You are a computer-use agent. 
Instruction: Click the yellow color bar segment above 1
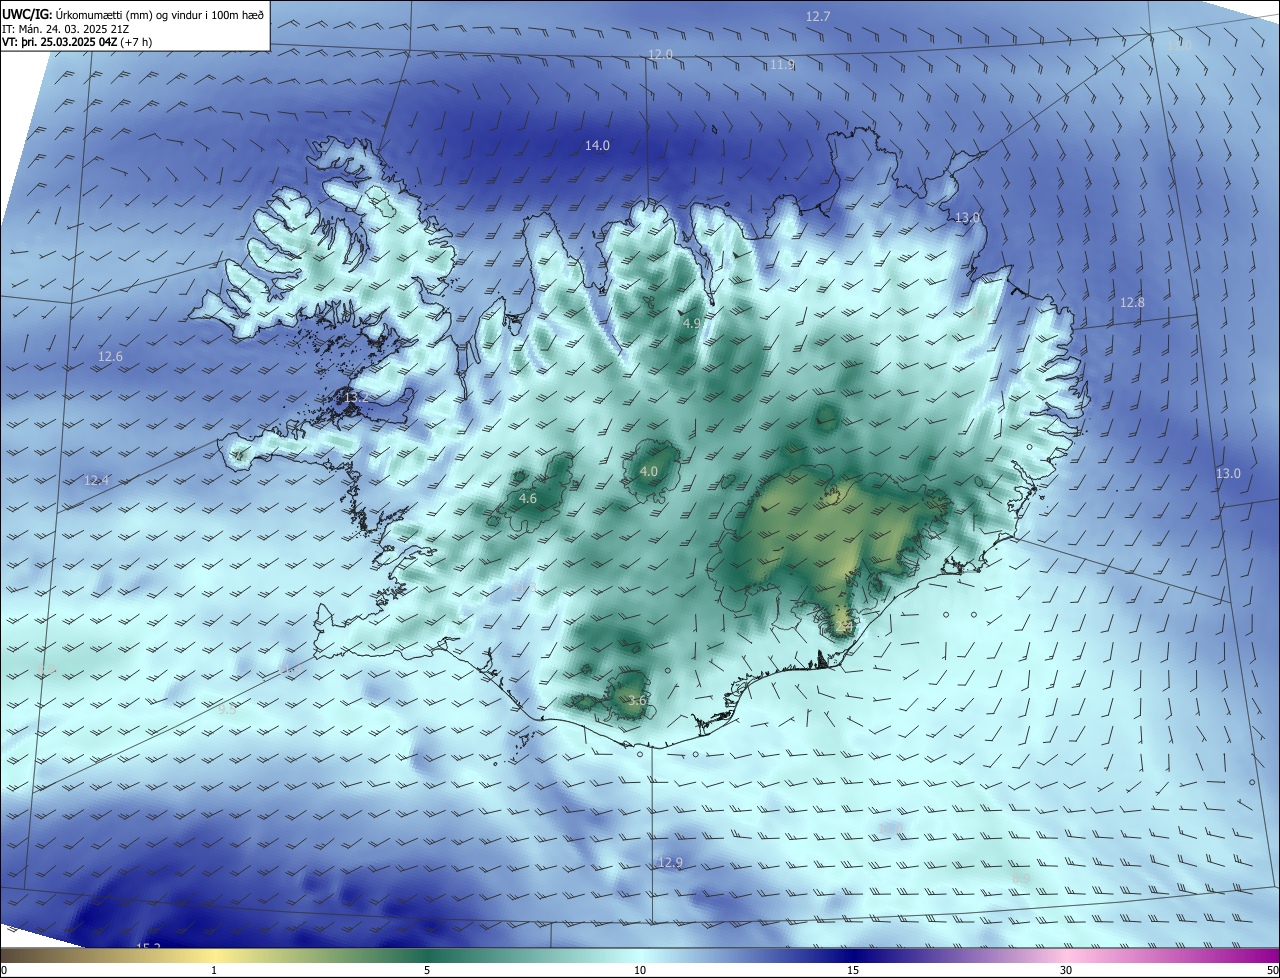tap(214, 956)
